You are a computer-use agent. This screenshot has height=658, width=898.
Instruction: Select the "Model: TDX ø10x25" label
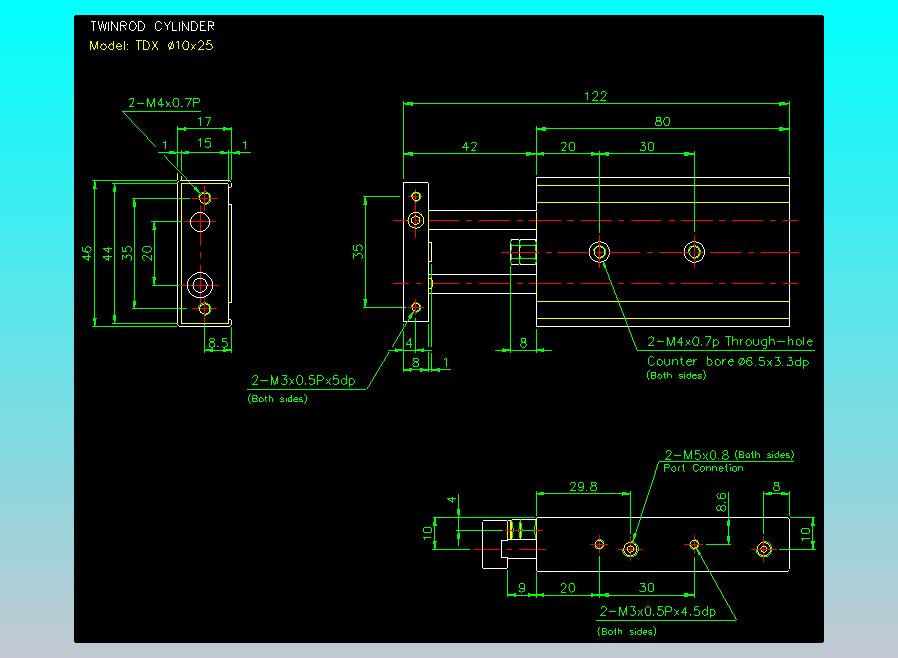(x=151, y=46)
